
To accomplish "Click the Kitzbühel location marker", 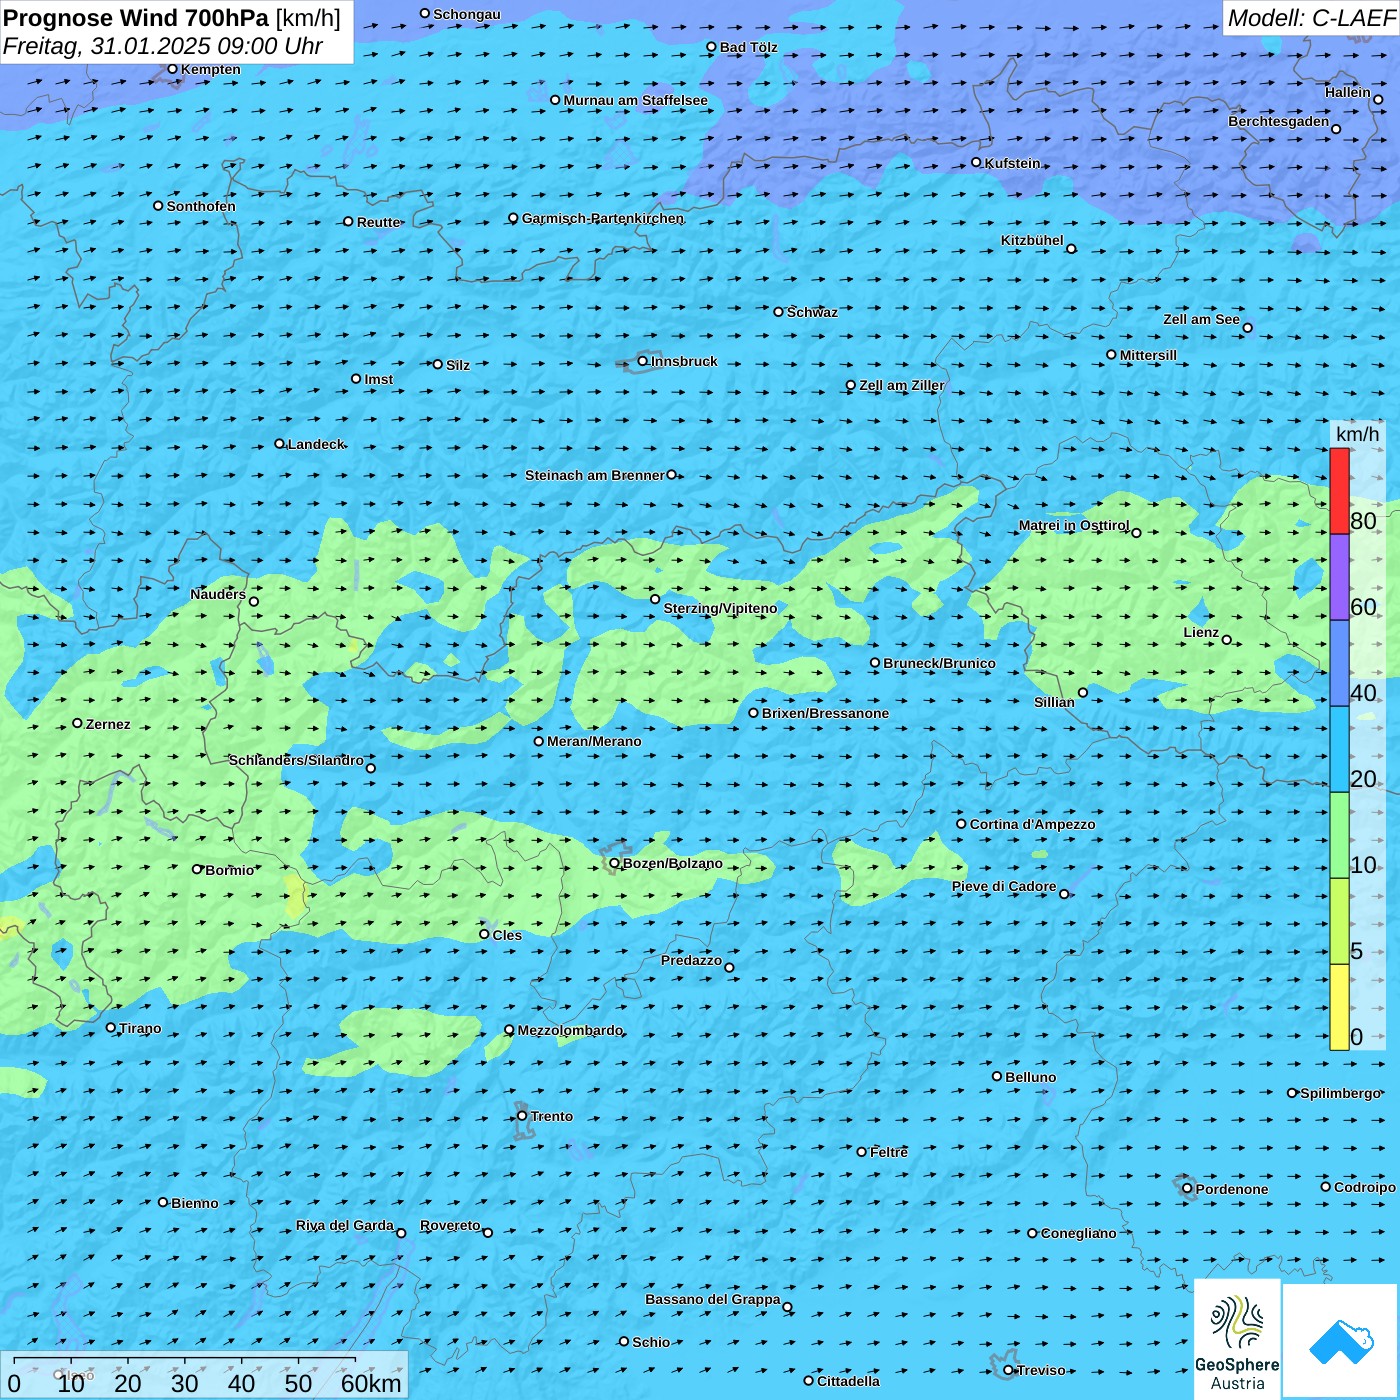I will pyautogui.click(x=1071, y=249).
